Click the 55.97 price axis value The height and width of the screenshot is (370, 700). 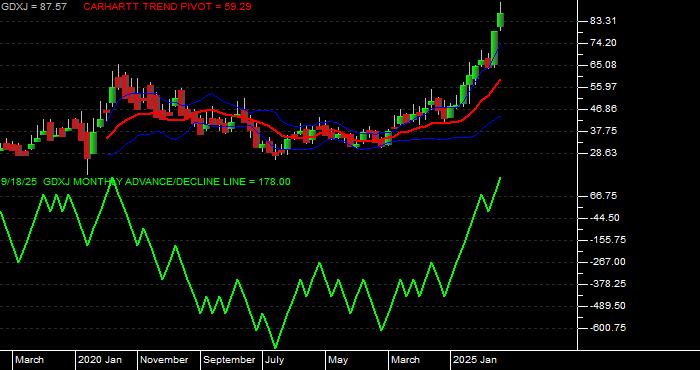(x=602, y=87)
